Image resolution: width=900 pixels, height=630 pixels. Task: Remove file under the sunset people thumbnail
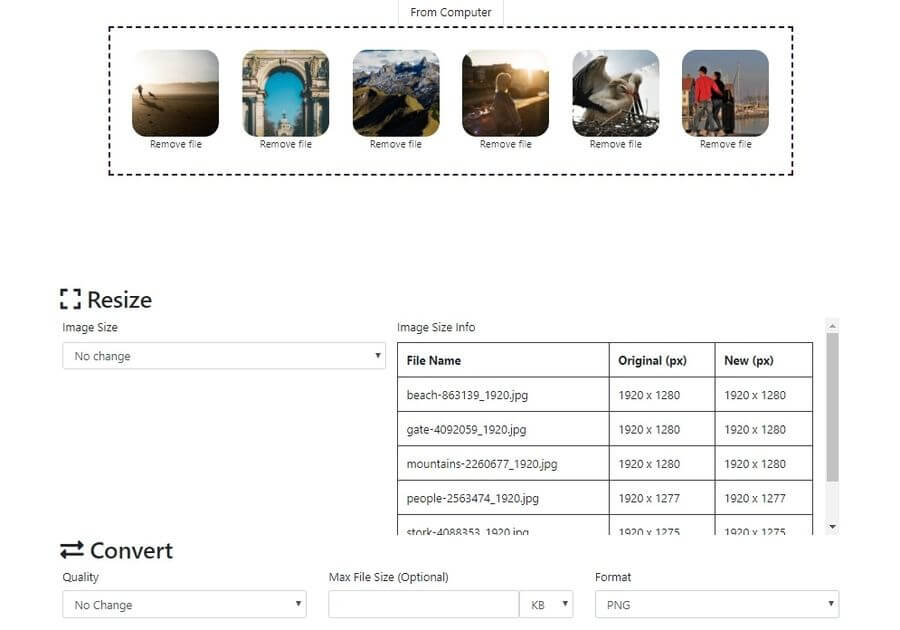coord(505,144)
